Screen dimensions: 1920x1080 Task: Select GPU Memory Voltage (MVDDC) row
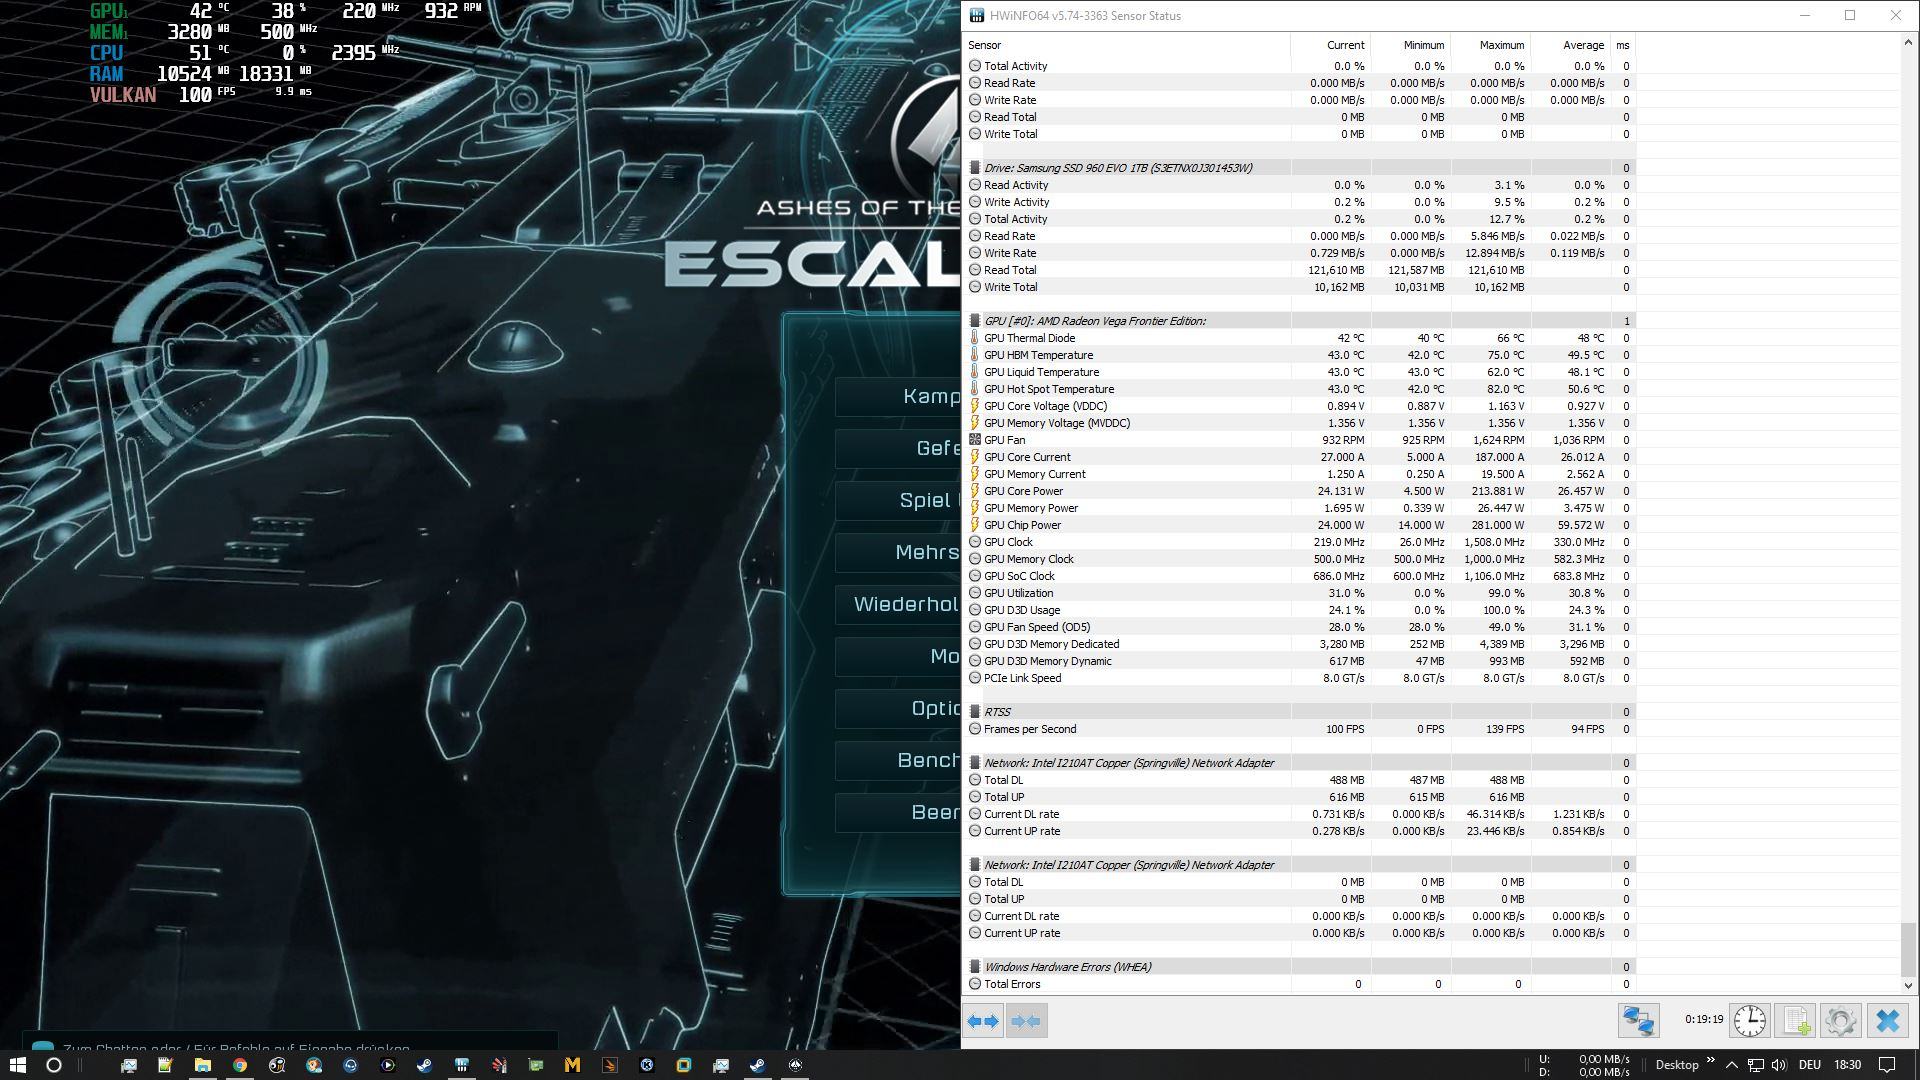tap(1300, 423)
